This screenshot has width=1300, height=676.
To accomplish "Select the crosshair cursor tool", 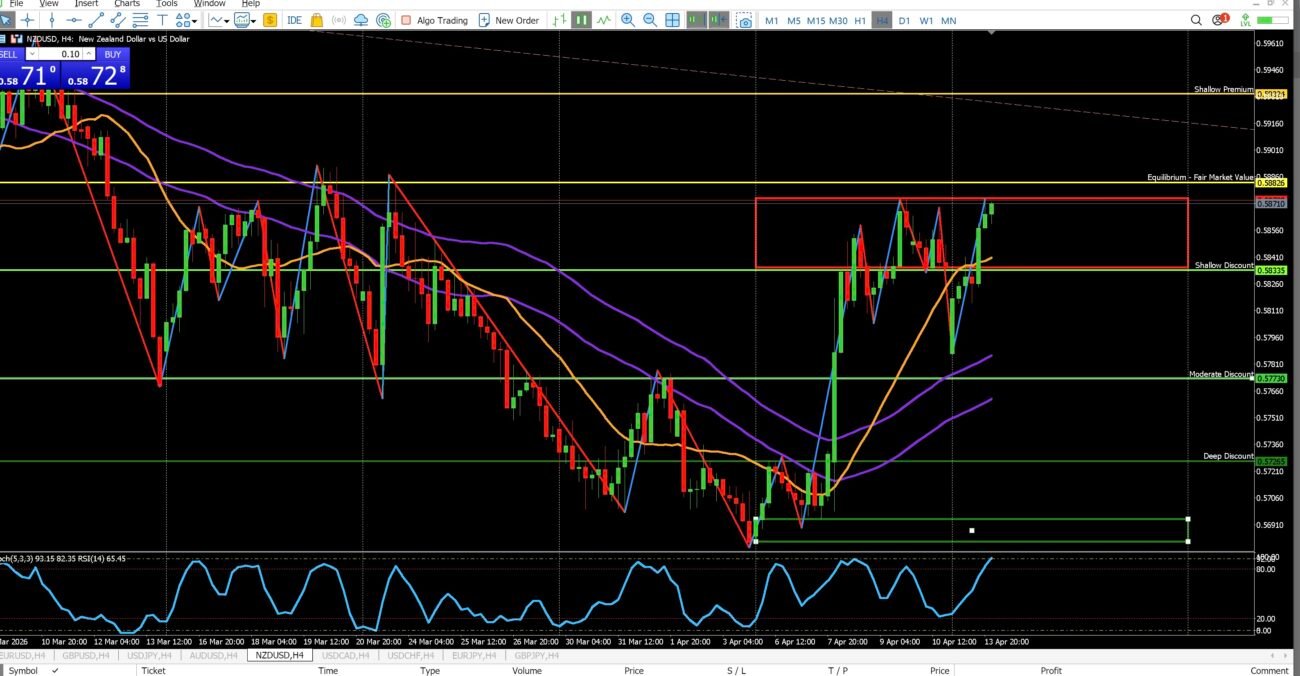I will click(27, 20).
